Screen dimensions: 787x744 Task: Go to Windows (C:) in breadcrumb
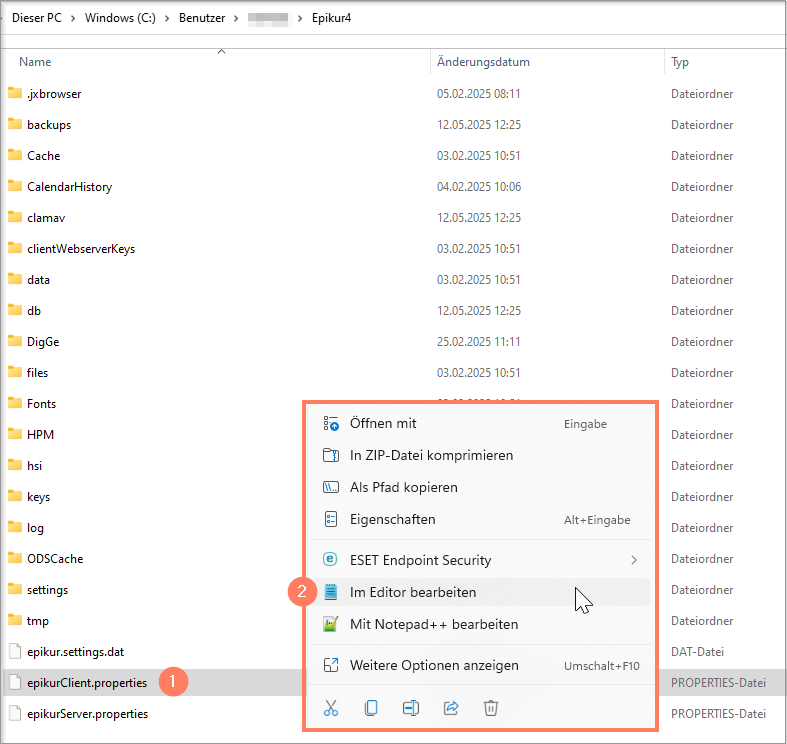[x=120, y=18]
